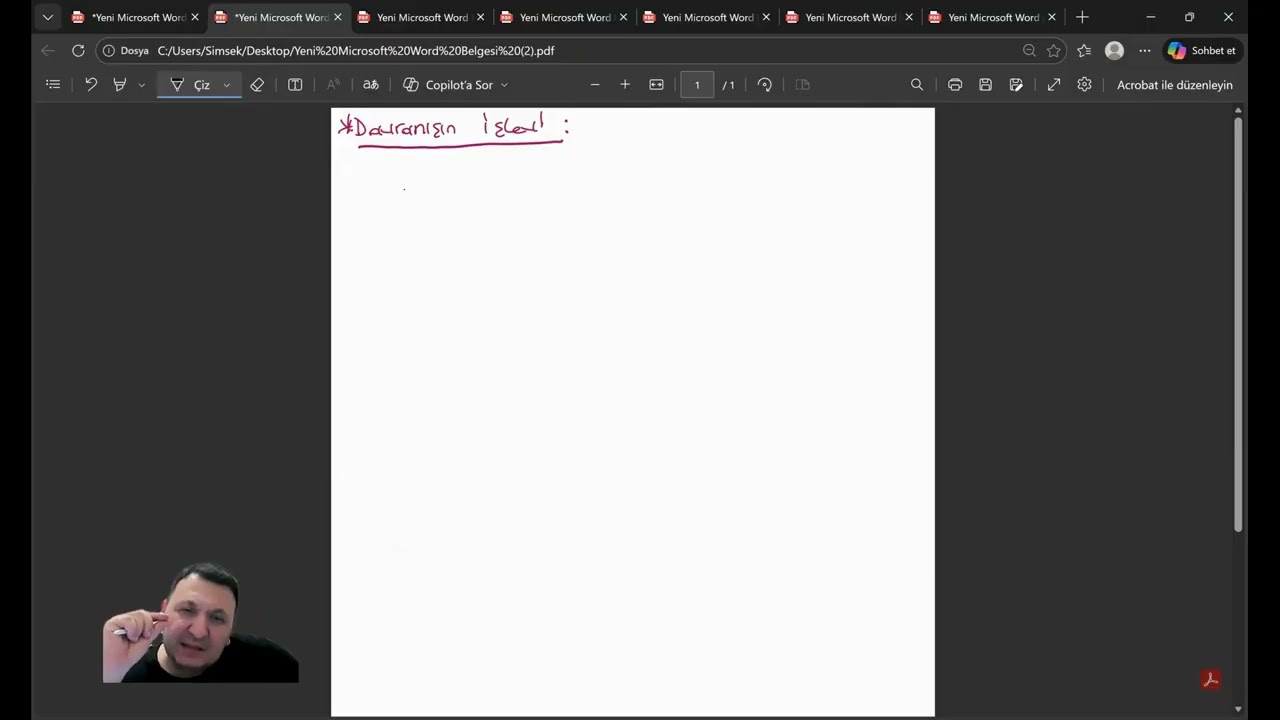Select the eraser tool
The width and height of the screenshot is (1280, 720).
tap(257, 85)
